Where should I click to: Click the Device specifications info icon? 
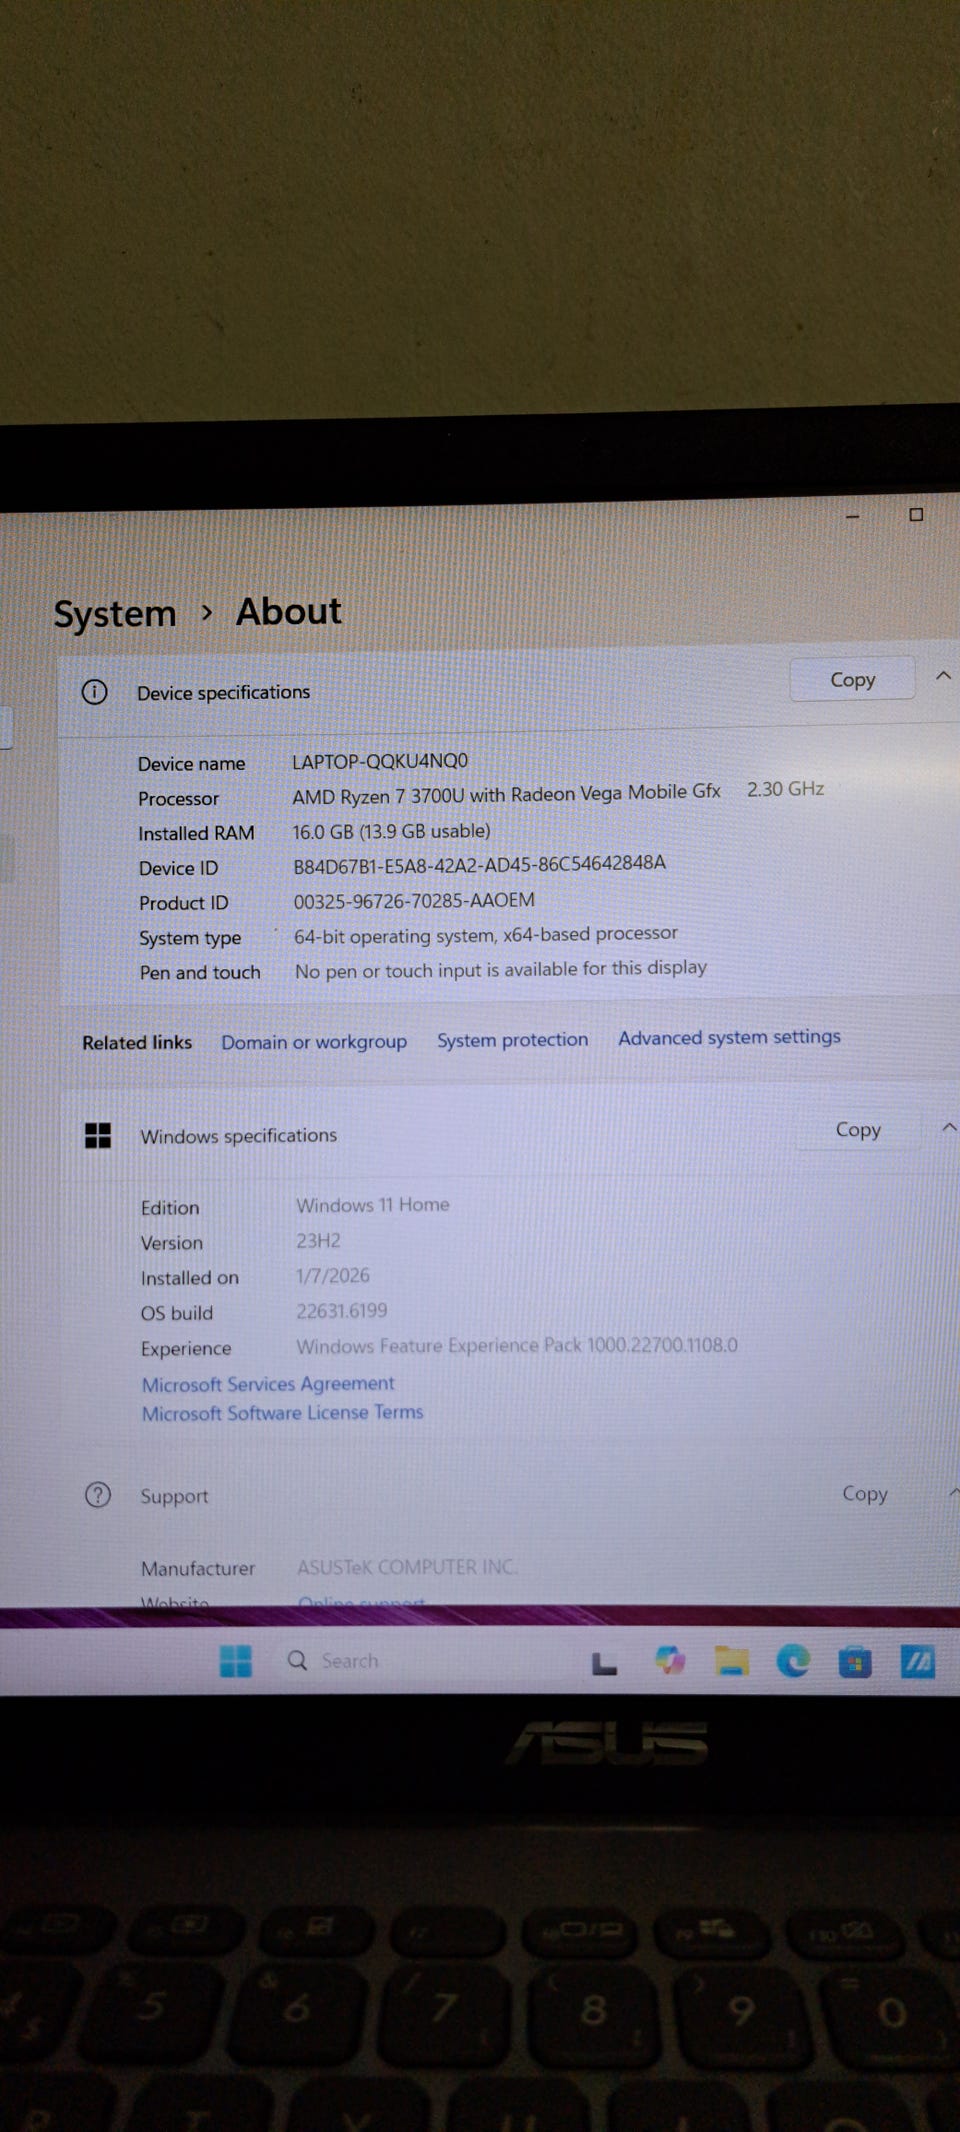95,691
